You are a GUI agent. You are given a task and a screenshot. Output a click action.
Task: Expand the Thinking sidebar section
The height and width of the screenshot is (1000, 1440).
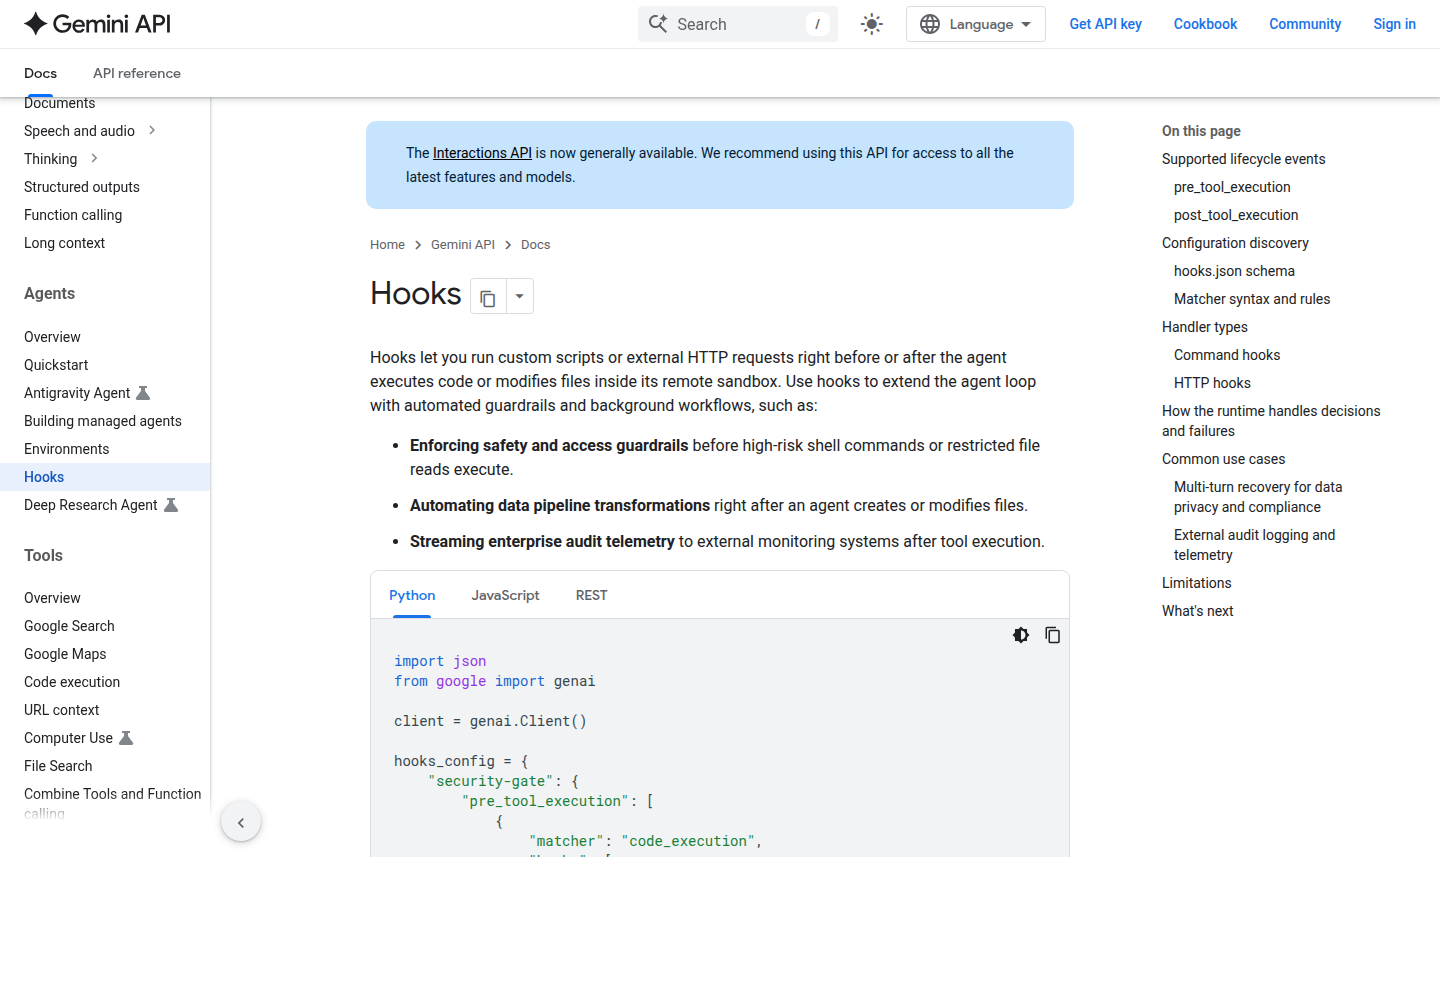point(94,158)
